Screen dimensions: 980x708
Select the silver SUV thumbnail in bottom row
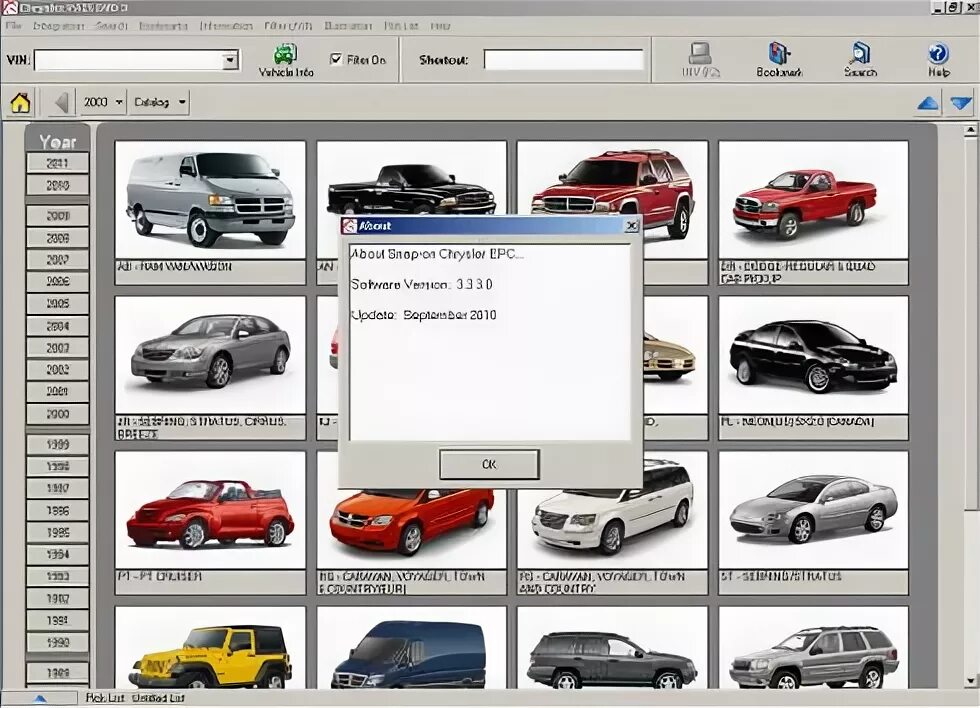point(813,648)
